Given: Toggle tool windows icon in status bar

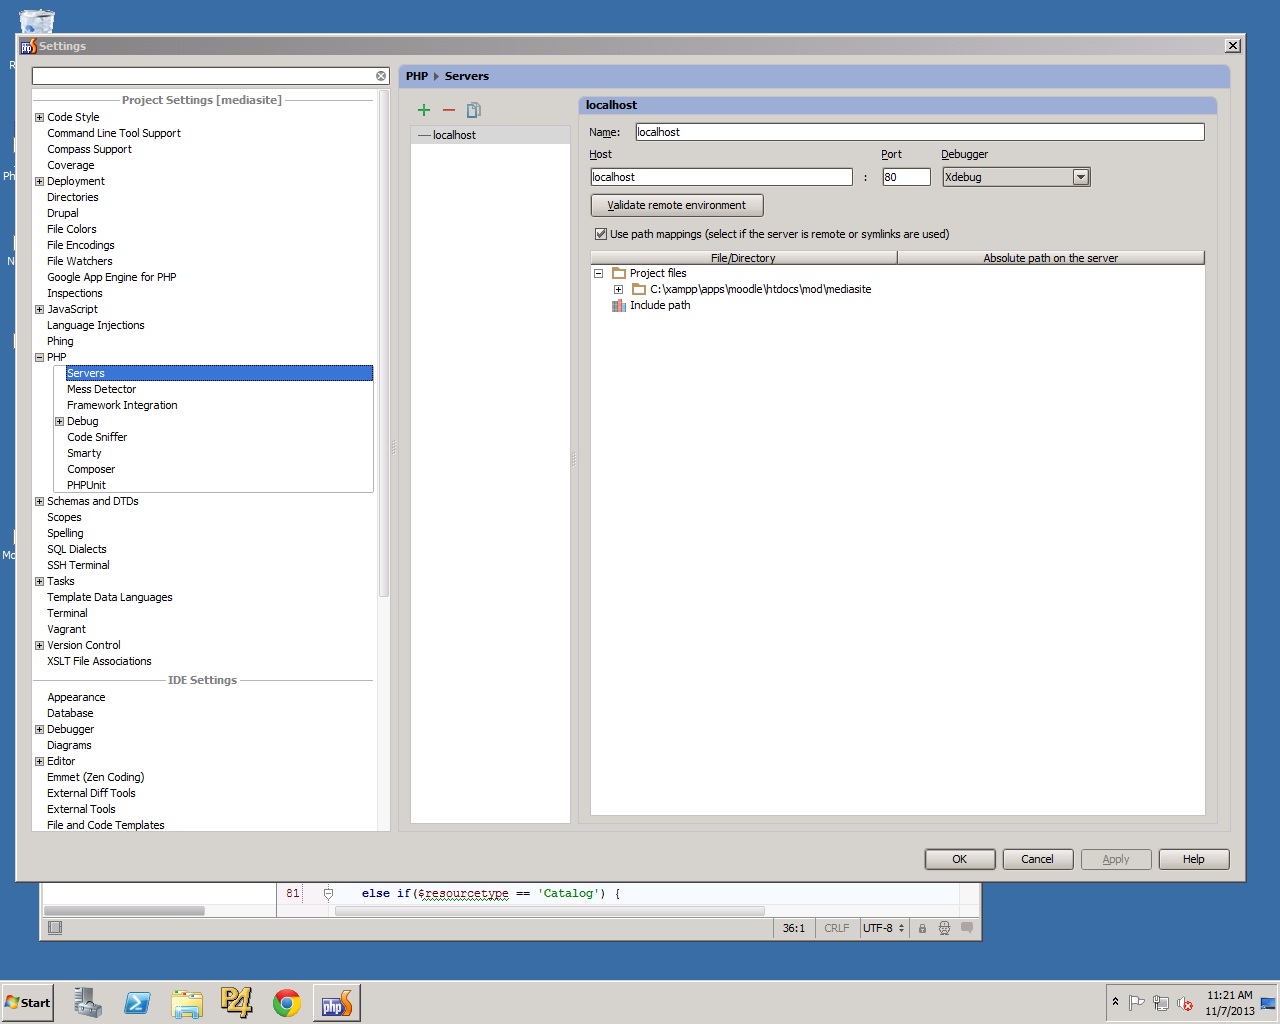Looking at the screenshot, I should tap(55, 928).
